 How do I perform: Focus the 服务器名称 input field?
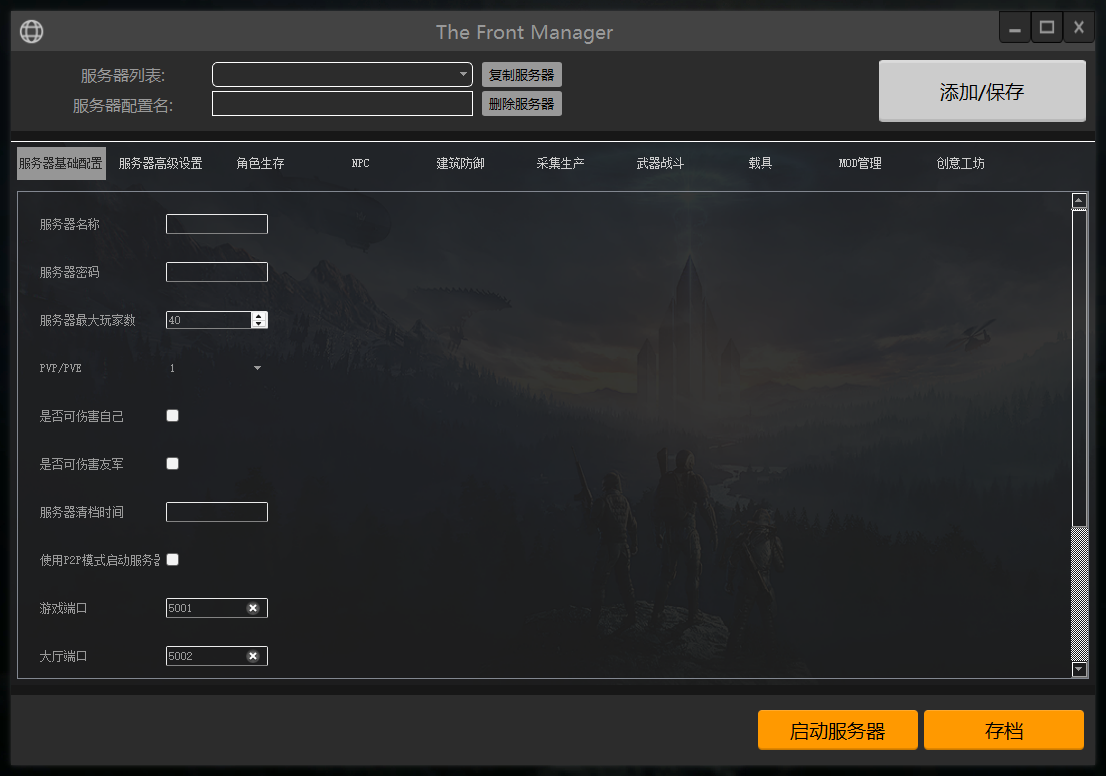[x=216, y=224]
